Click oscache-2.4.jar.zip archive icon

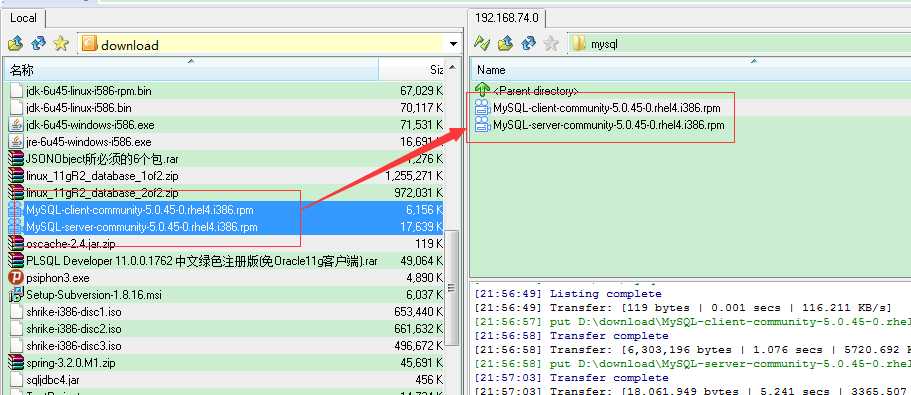point(16,243)
